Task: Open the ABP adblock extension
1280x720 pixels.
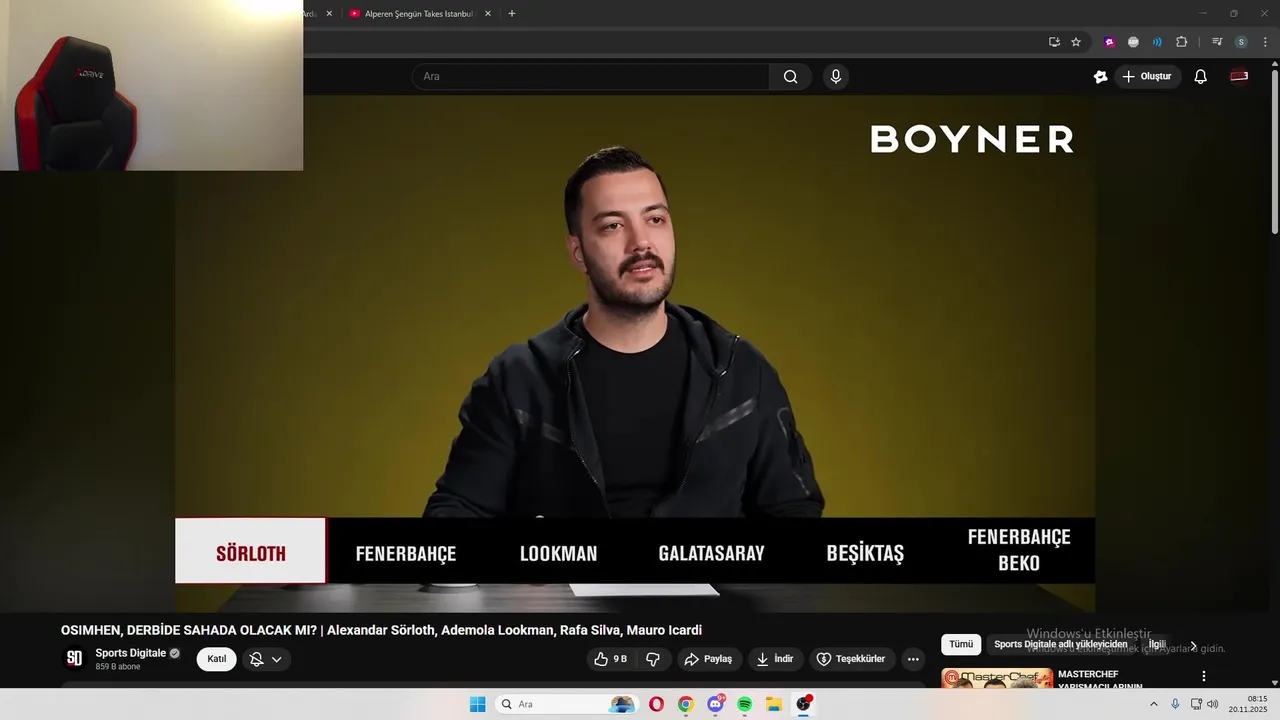Action: [1133, 42]
